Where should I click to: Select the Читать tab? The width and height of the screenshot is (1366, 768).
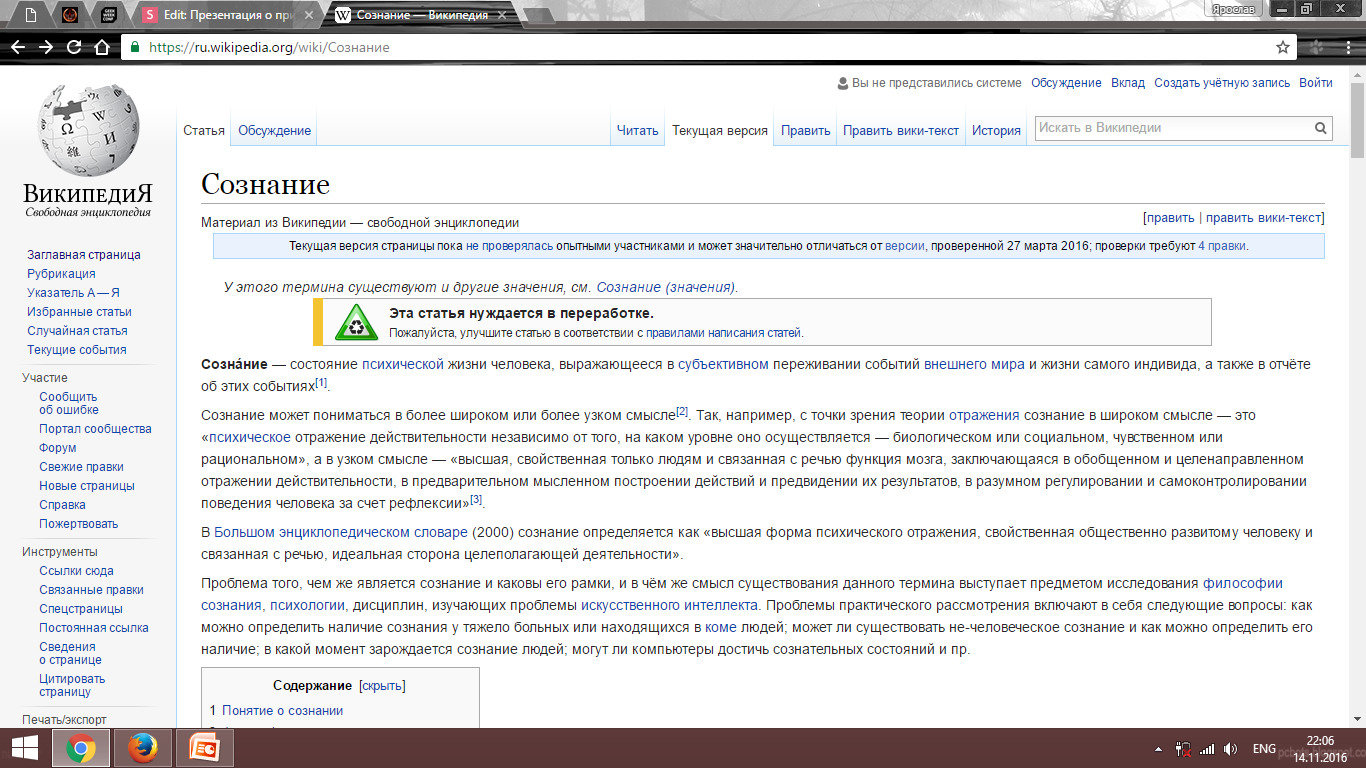(x=637, y=130)
